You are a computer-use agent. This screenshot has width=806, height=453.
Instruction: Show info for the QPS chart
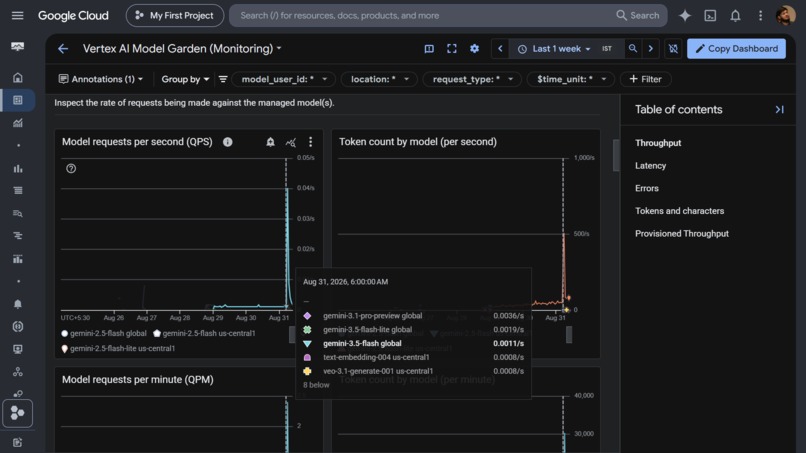[x=228, y=142]
